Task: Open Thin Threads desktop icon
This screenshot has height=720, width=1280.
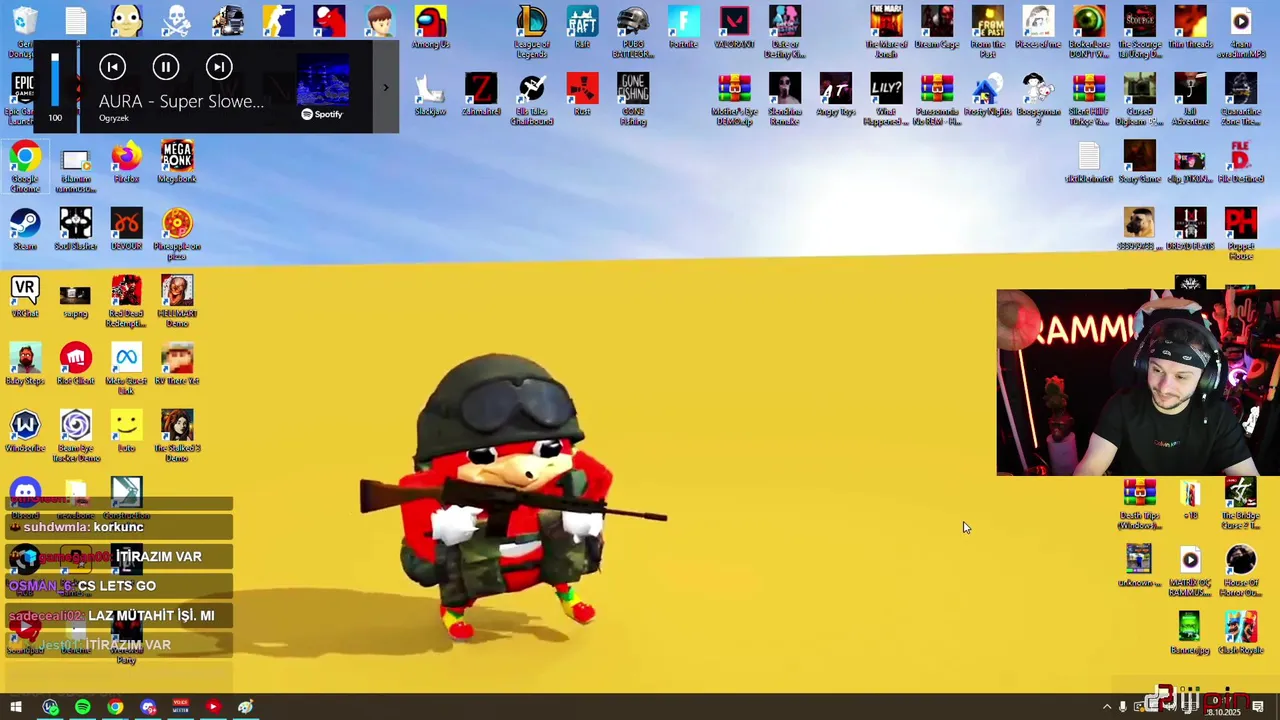Action: coord(1190,28)
